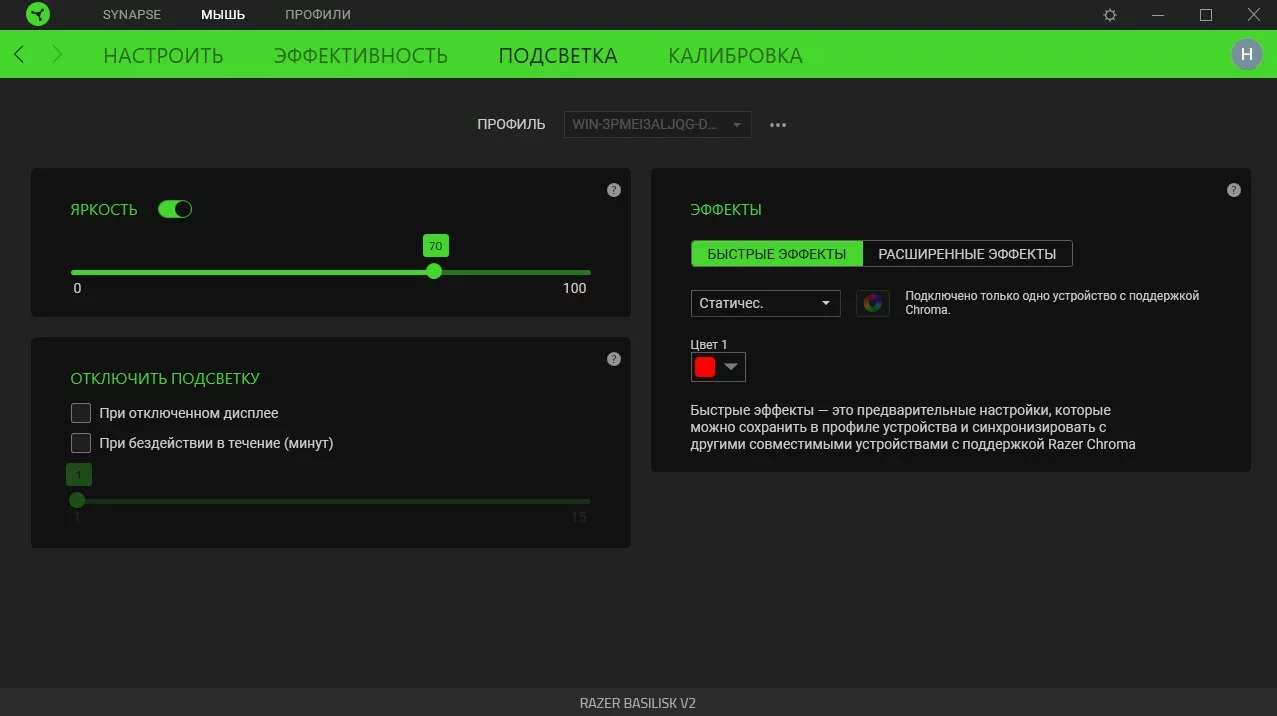Check При бездействии в течение option

click(81, 443)
